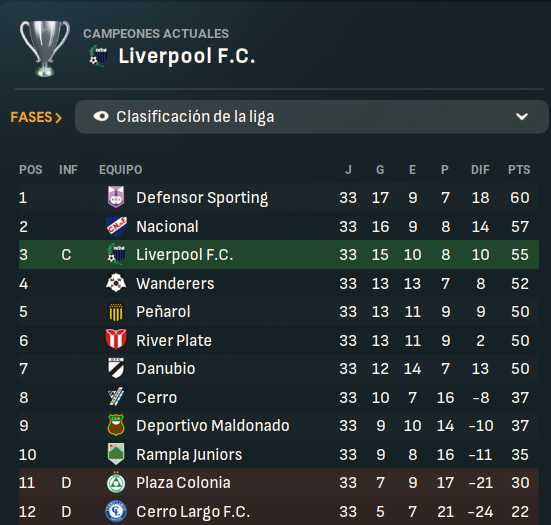Expand the FASES arrow menu
Screen dimensions: 551x525
(36, 117)
